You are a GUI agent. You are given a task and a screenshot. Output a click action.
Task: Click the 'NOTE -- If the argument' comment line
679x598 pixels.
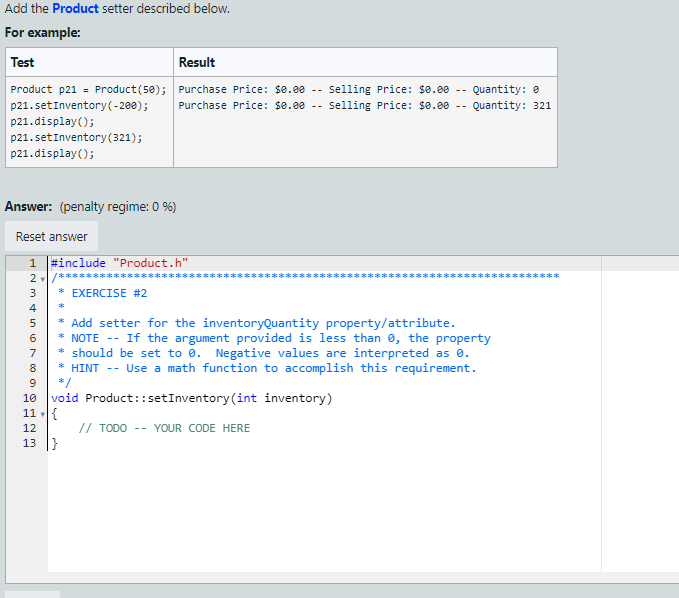tap(274, 338)
